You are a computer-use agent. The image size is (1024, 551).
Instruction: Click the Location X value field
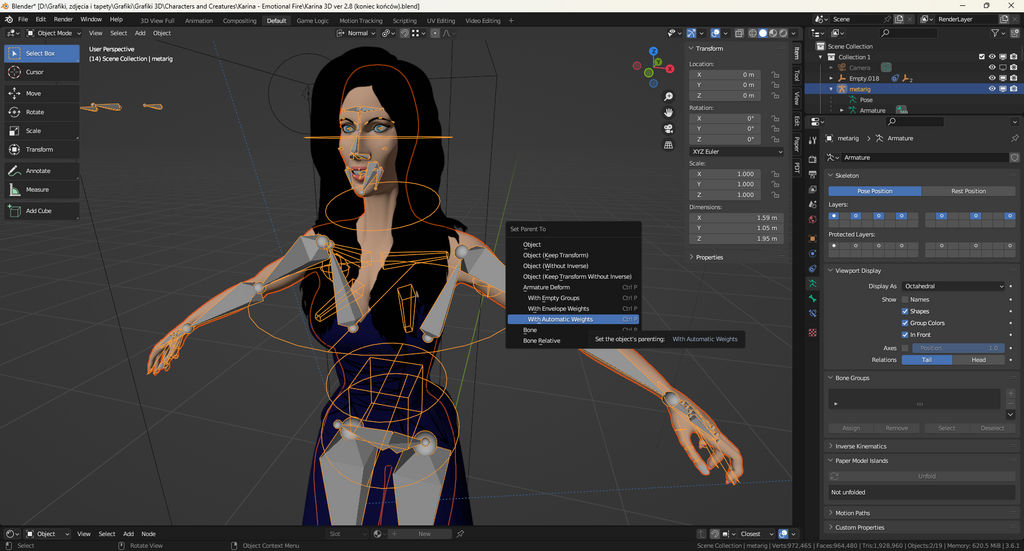[x=725, y=74]
